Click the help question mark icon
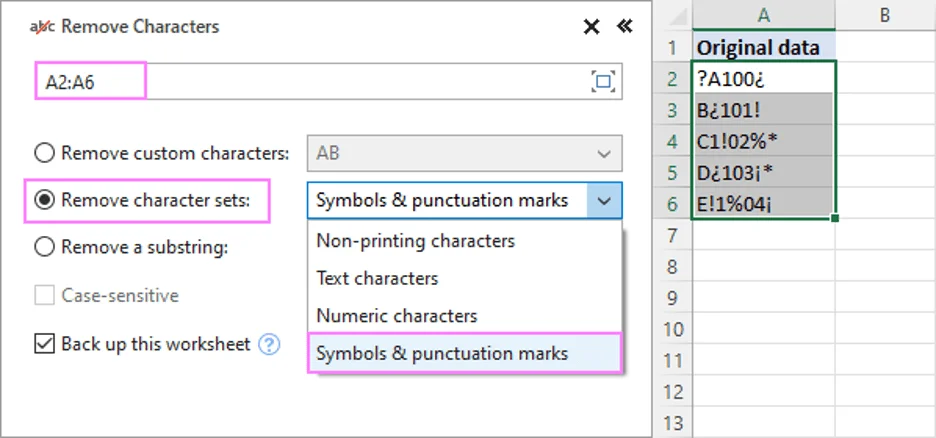936x438 pixels. (269, 345)
